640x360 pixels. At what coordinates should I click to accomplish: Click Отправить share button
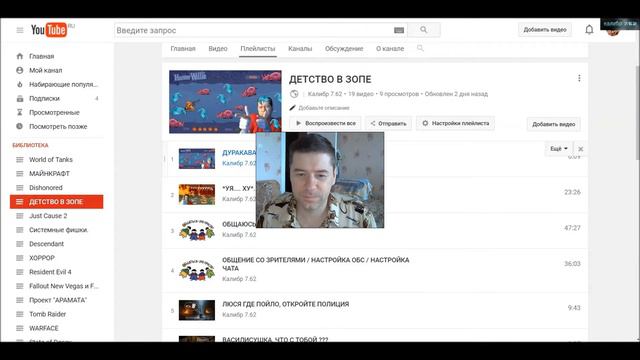click(x=388, y=123)
